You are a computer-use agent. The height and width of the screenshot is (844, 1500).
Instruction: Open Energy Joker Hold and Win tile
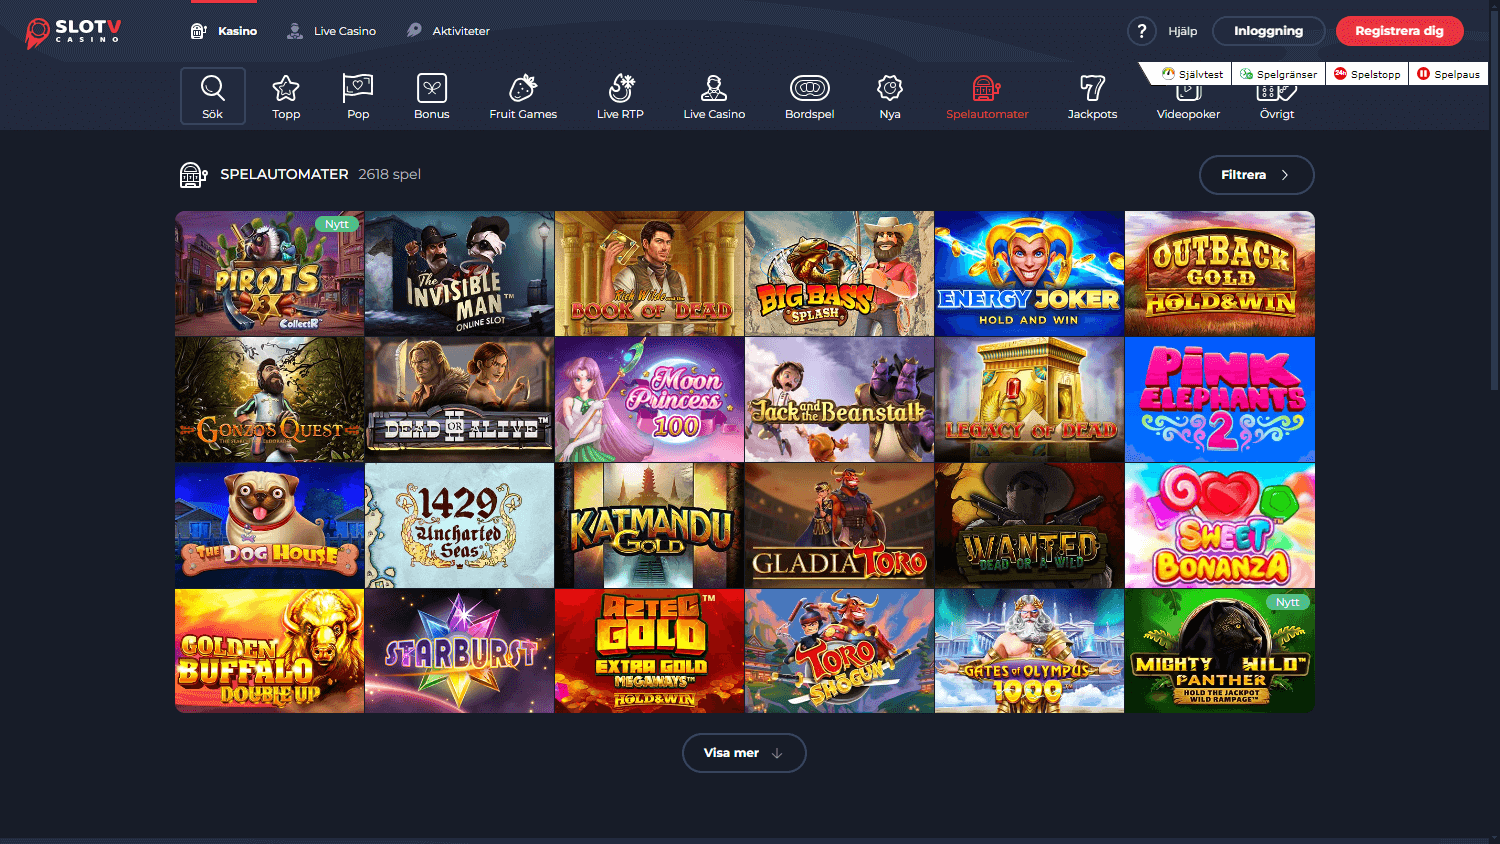(1029, 273)
